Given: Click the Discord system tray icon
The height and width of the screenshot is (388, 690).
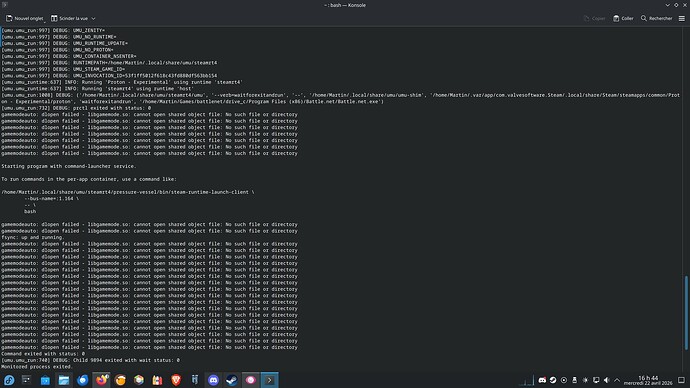Looking at the screenshot, I should click(x=542, y=380).
